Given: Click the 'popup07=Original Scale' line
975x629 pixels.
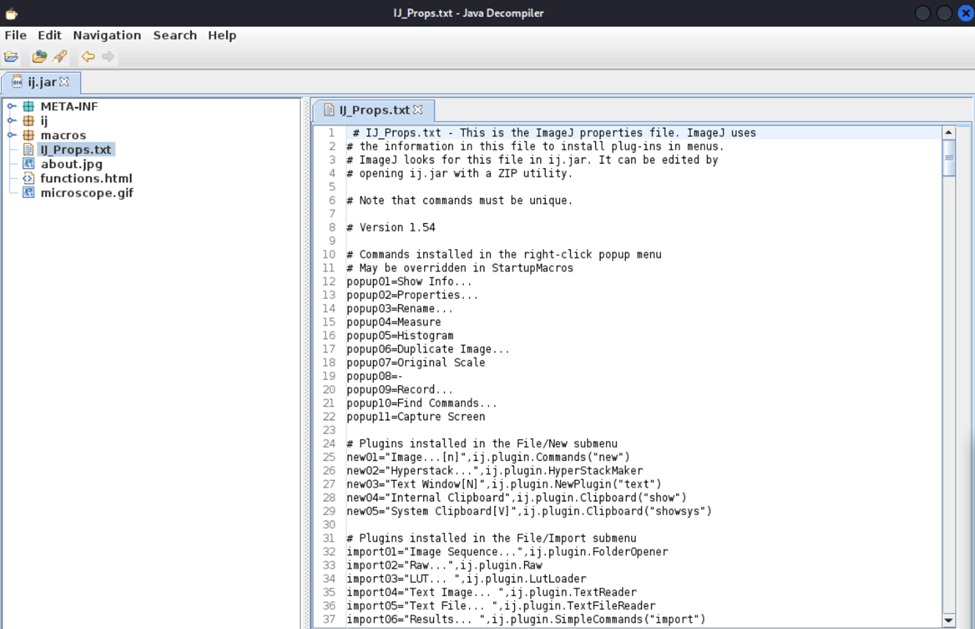Looking at the screenshot, I should tap(415, 362).
